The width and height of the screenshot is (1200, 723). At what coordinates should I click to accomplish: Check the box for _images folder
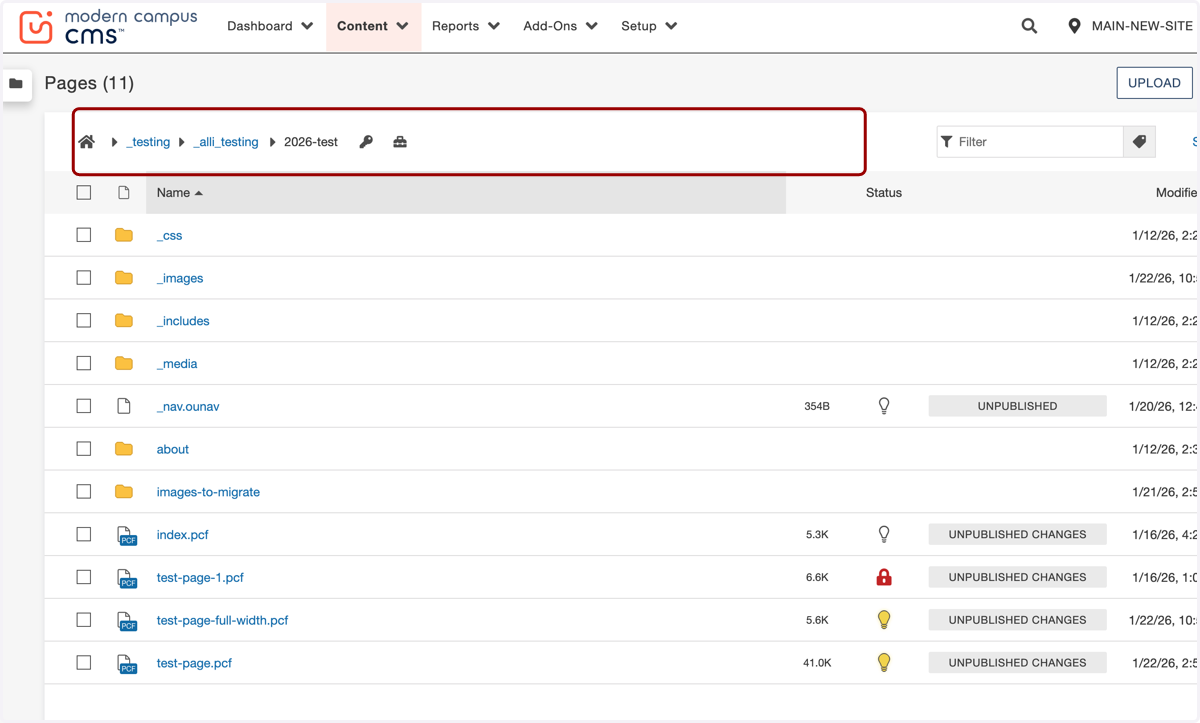(84, 278)
